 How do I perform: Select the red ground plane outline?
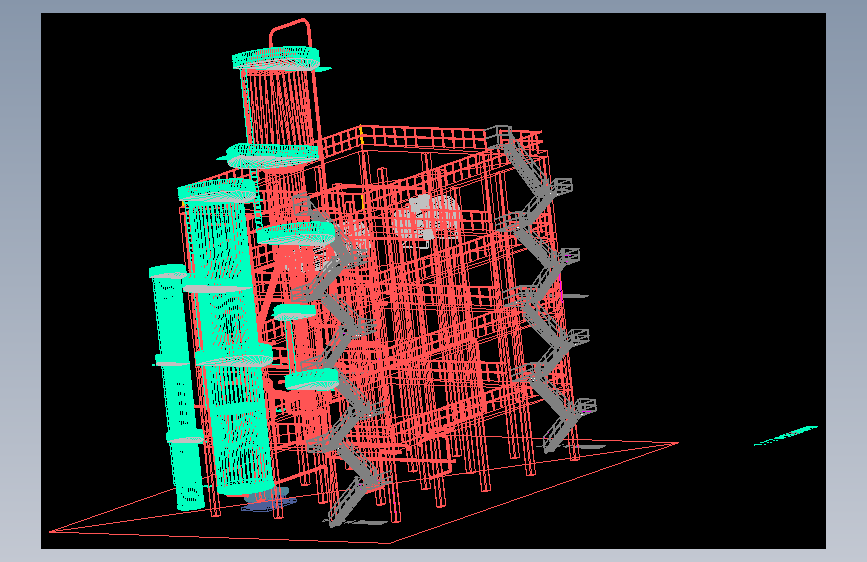point(365,492)
